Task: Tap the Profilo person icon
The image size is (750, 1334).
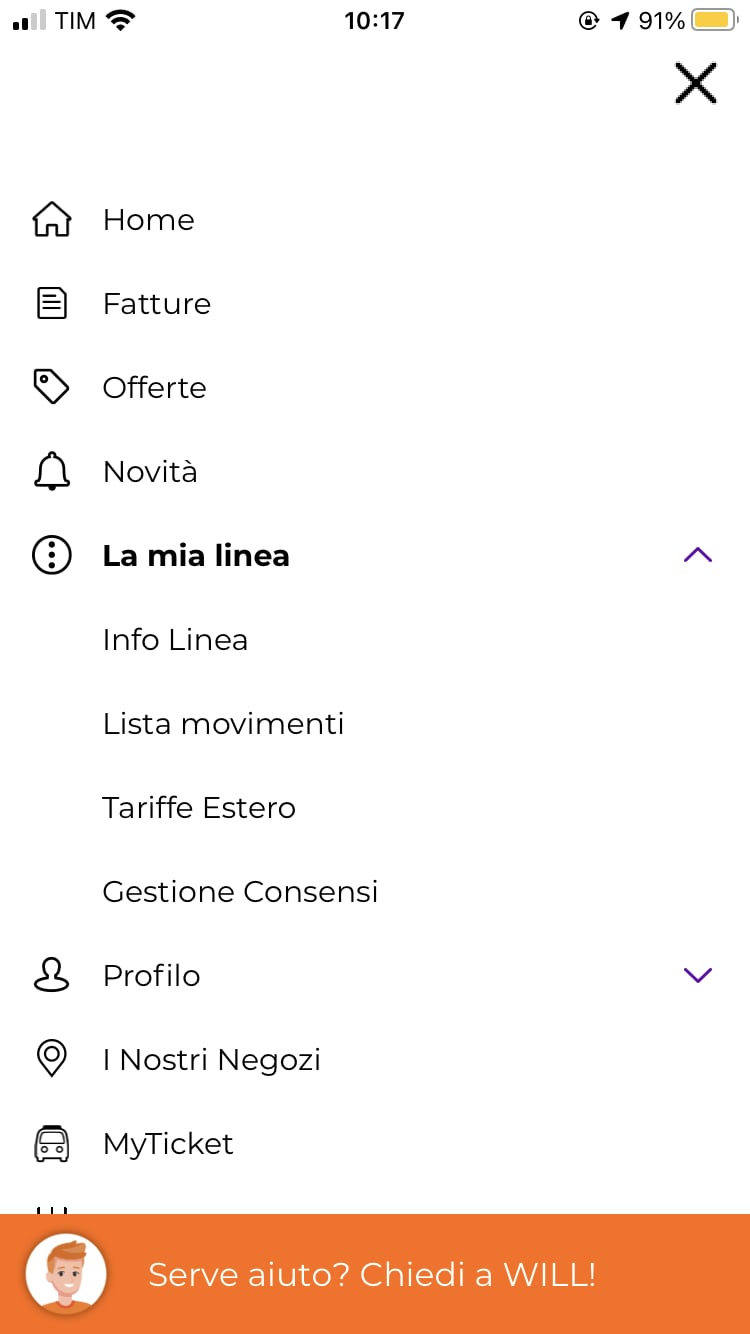Action: [x=52, y=975]
